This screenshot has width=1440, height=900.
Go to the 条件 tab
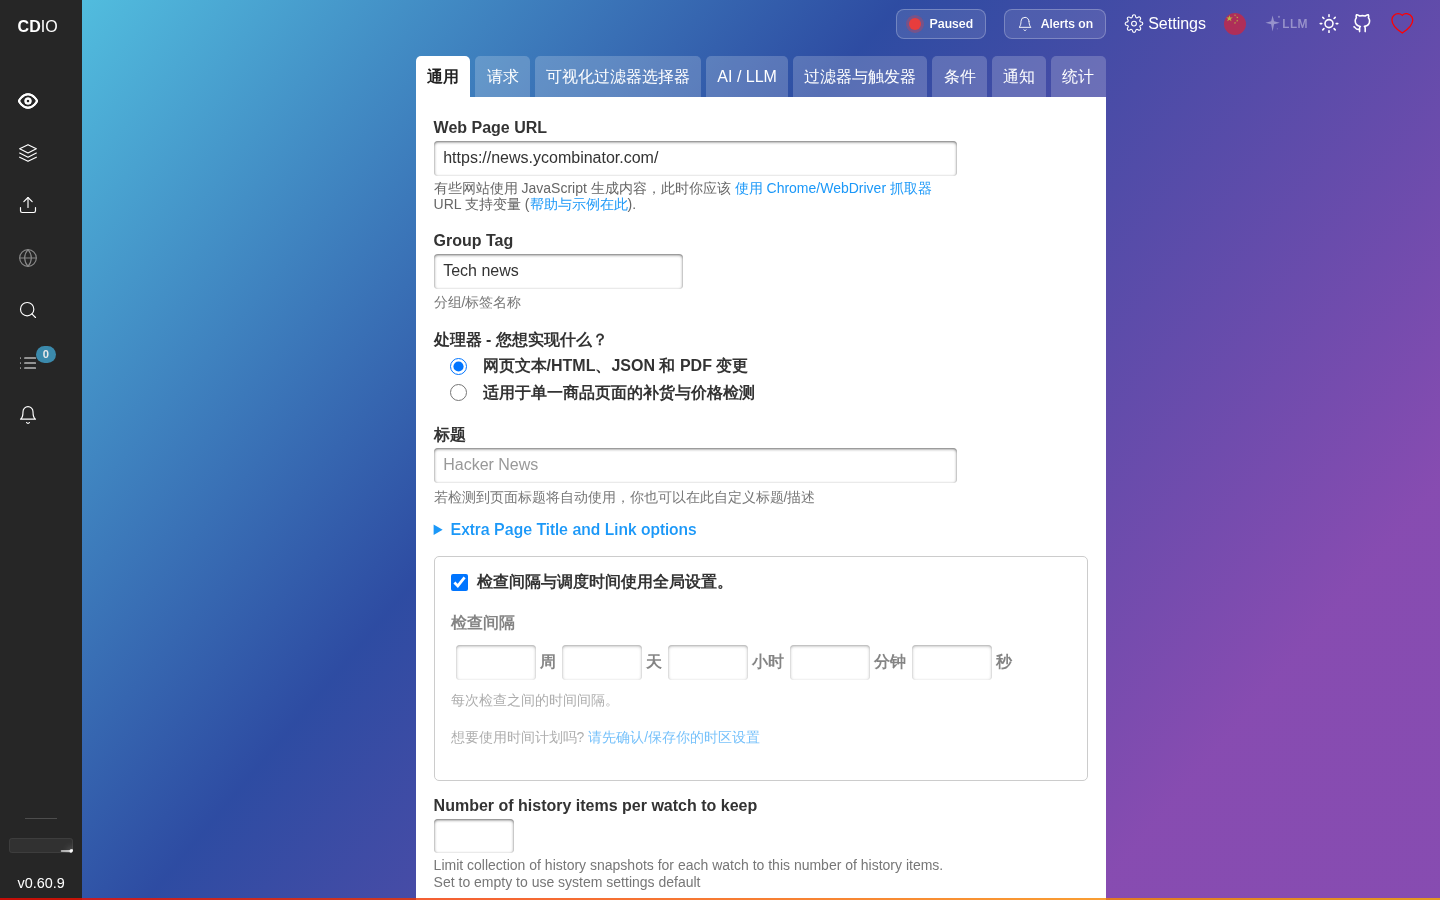960,77
